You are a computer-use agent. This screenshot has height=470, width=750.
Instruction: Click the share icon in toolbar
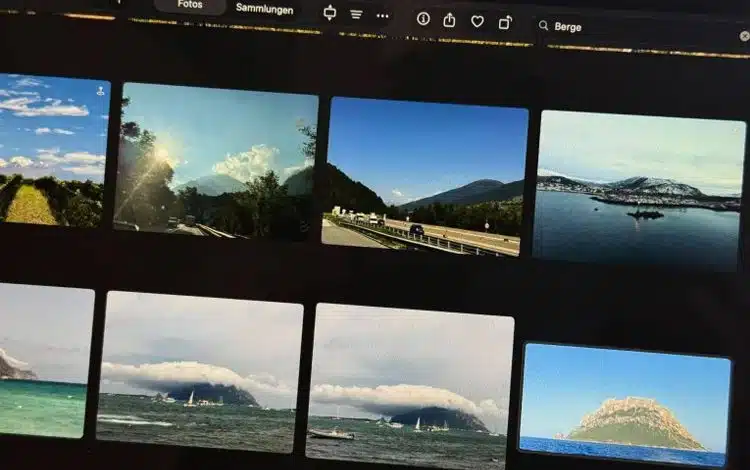coord(449,20)
